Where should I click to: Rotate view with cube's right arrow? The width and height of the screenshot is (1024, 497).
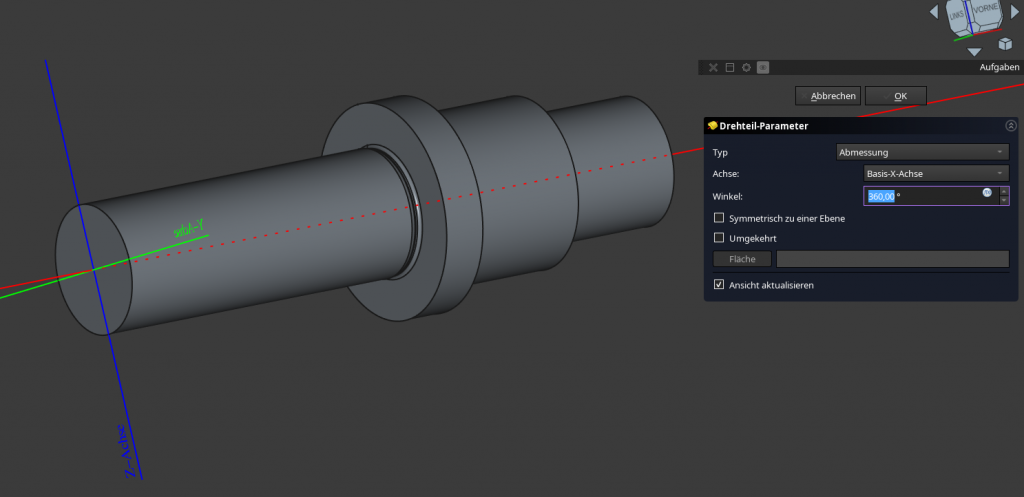1015,12
